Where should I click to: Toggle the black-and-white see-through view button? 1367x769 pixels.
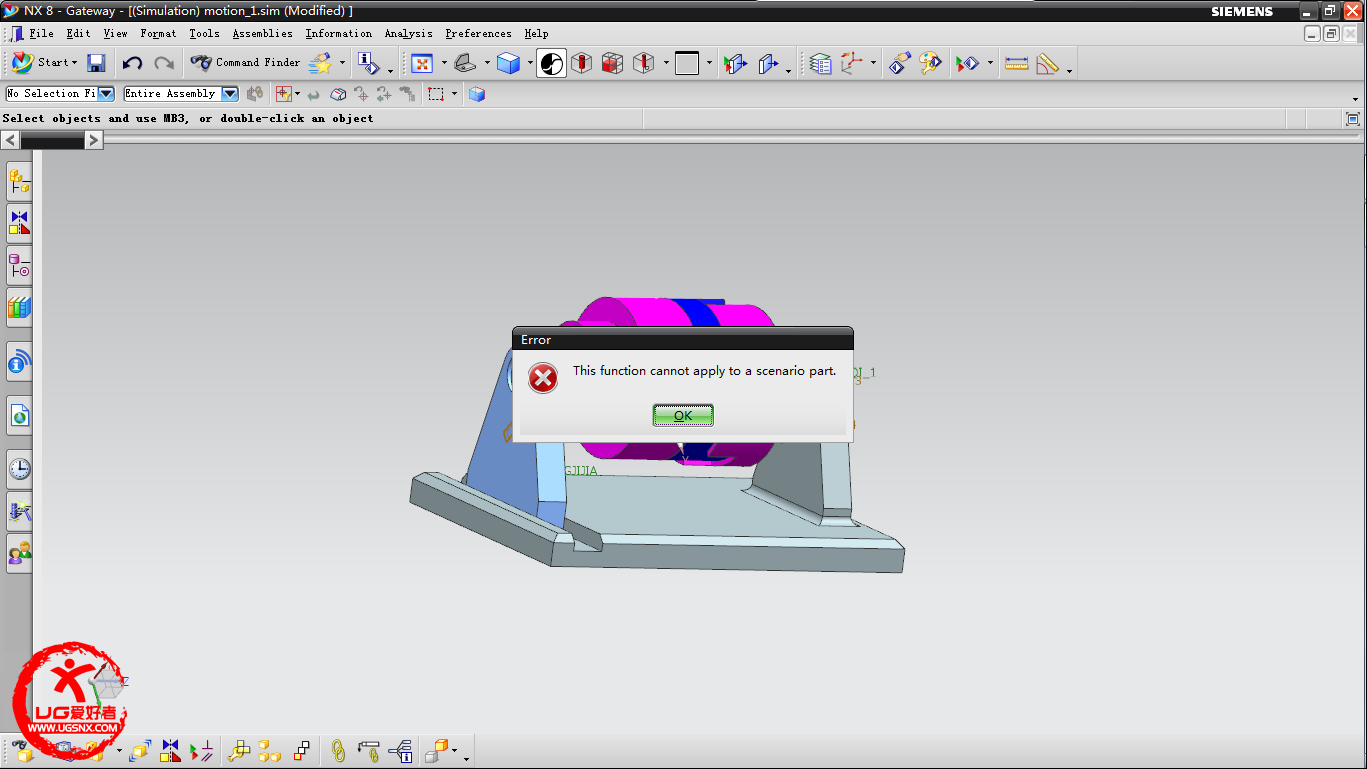(x=551, y=63)
